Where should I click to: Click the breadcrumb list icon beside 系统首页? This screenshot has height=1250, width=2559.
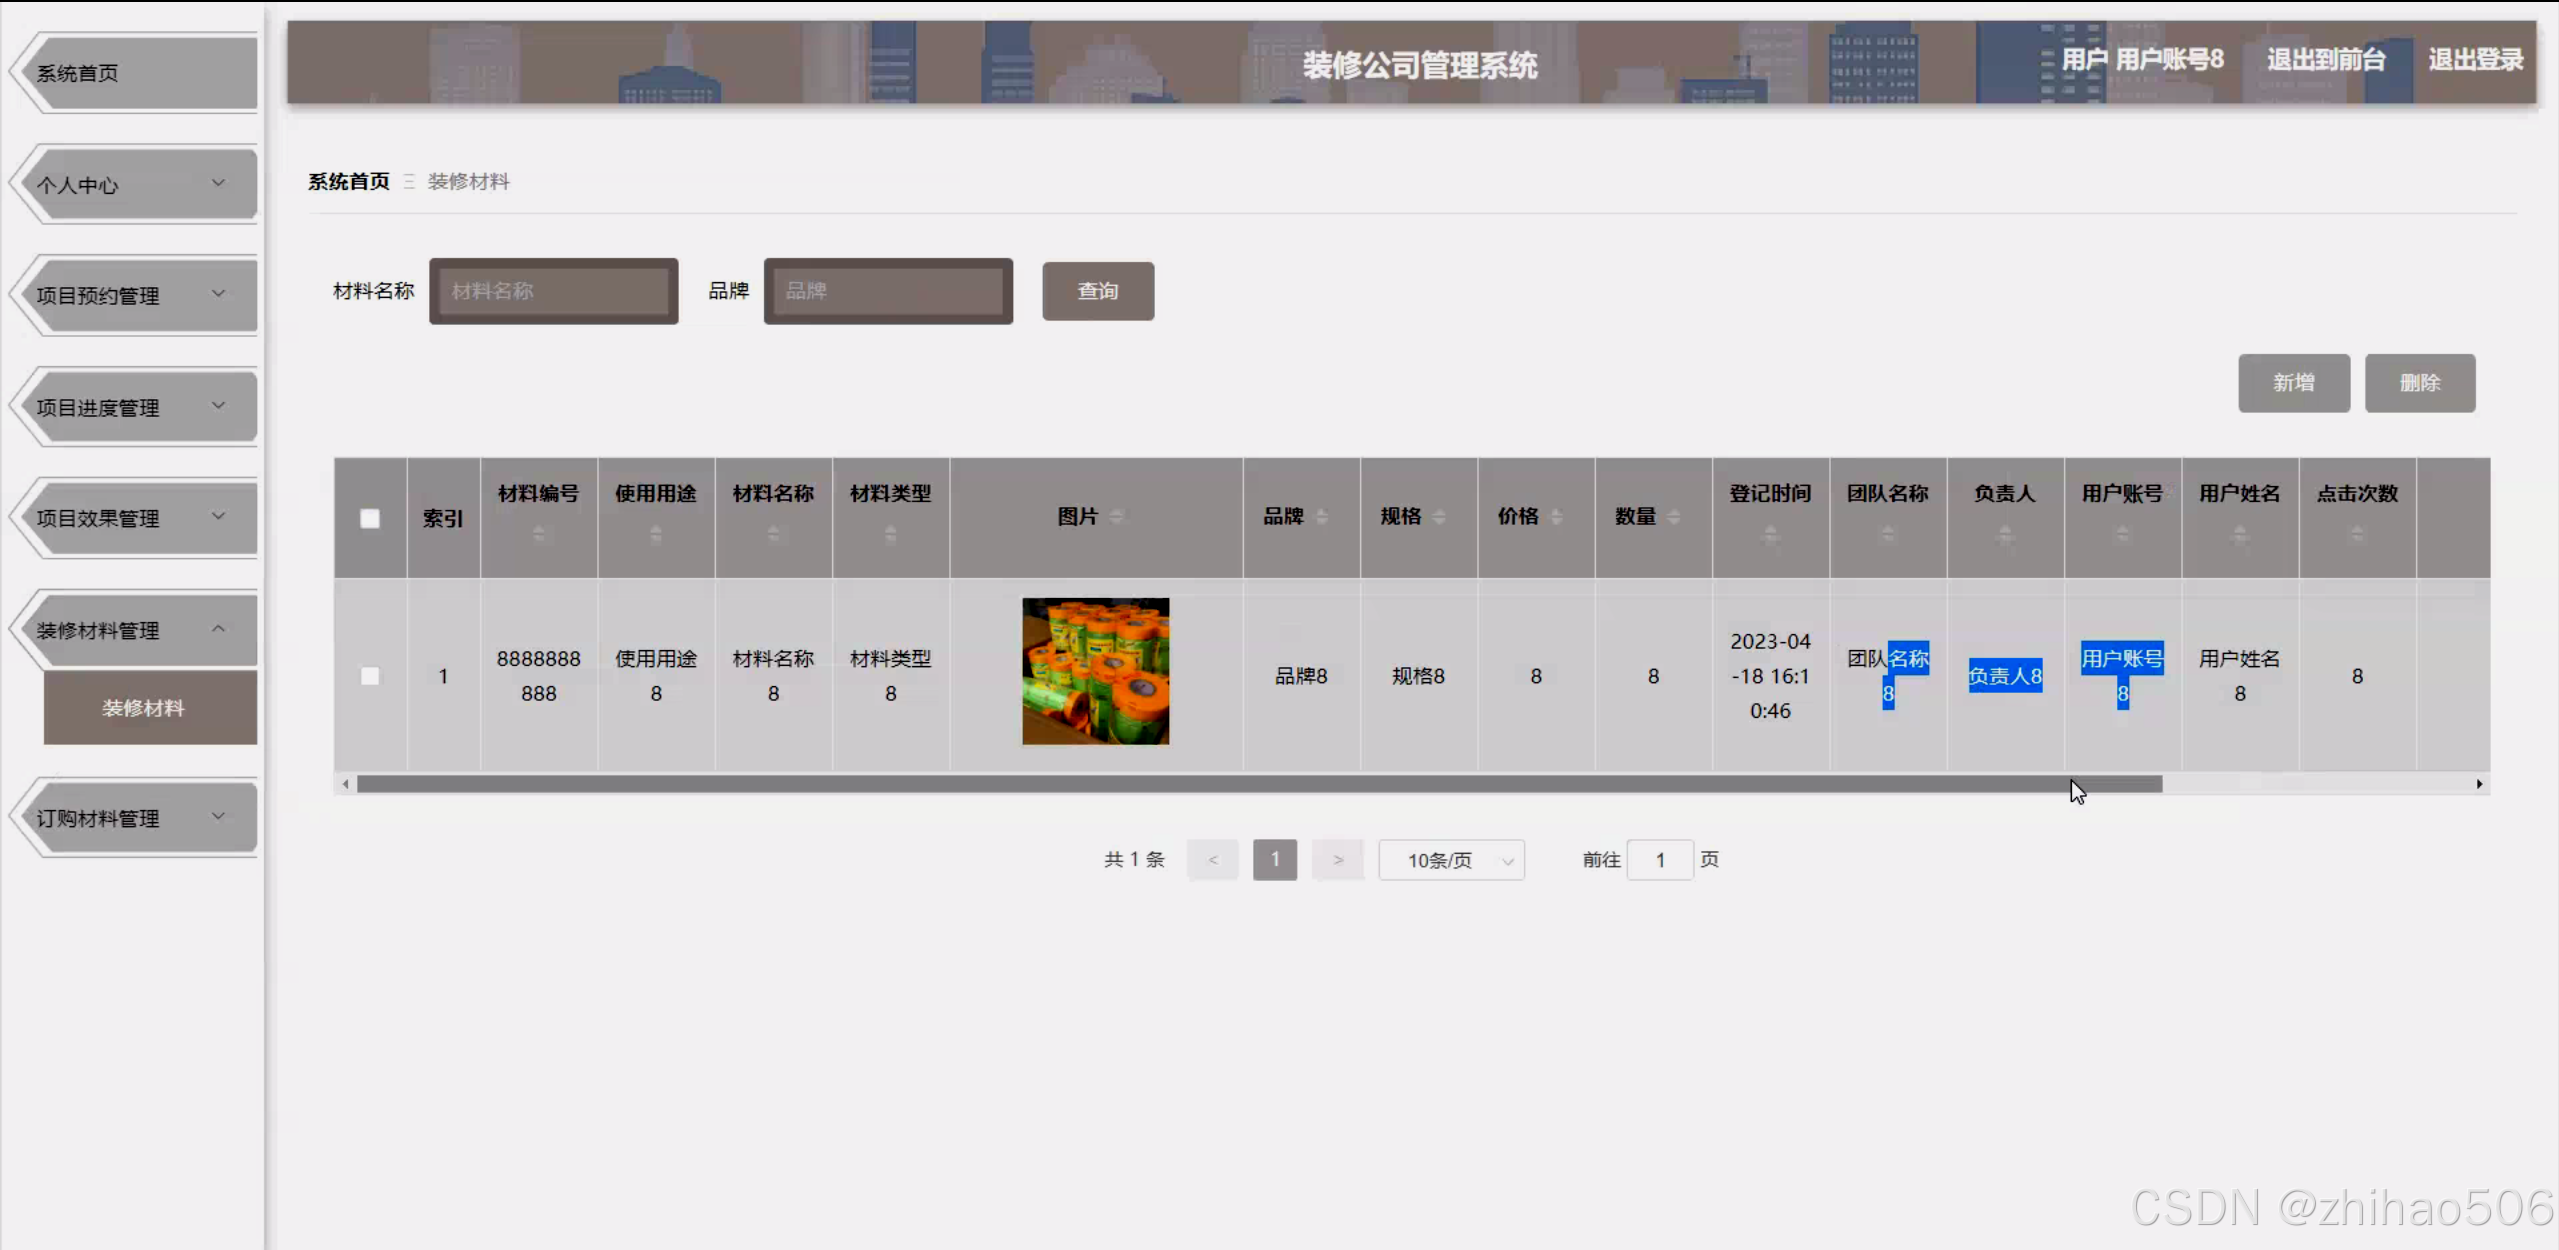point(410,181)
